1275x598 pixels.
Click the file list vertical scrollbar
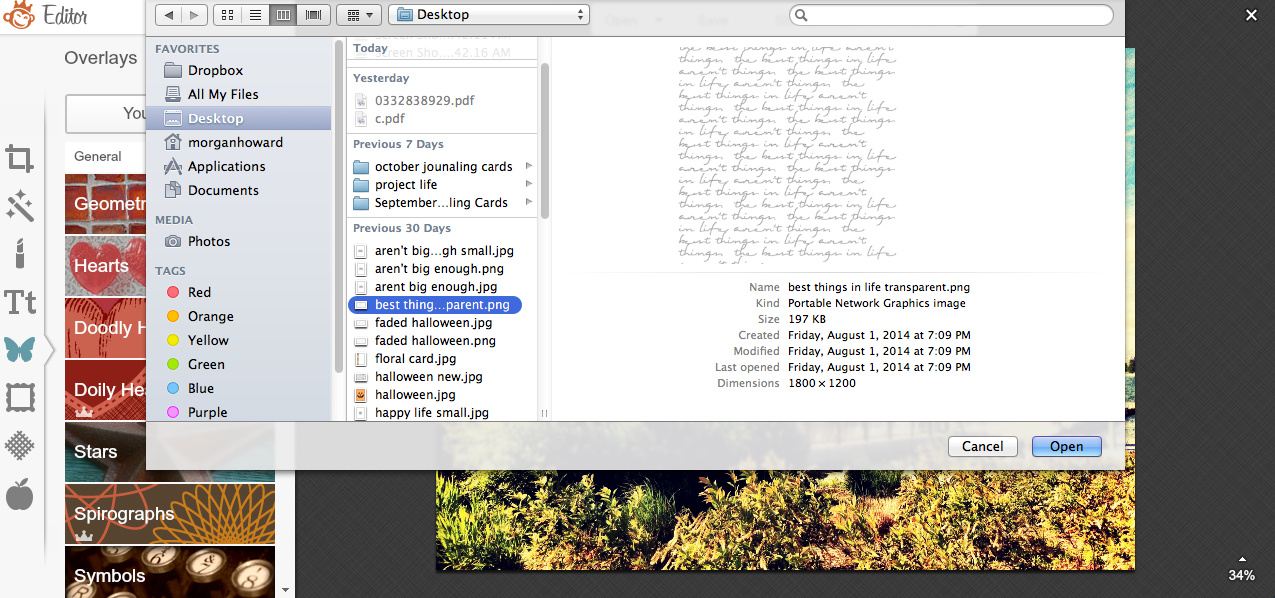(545, 140)
